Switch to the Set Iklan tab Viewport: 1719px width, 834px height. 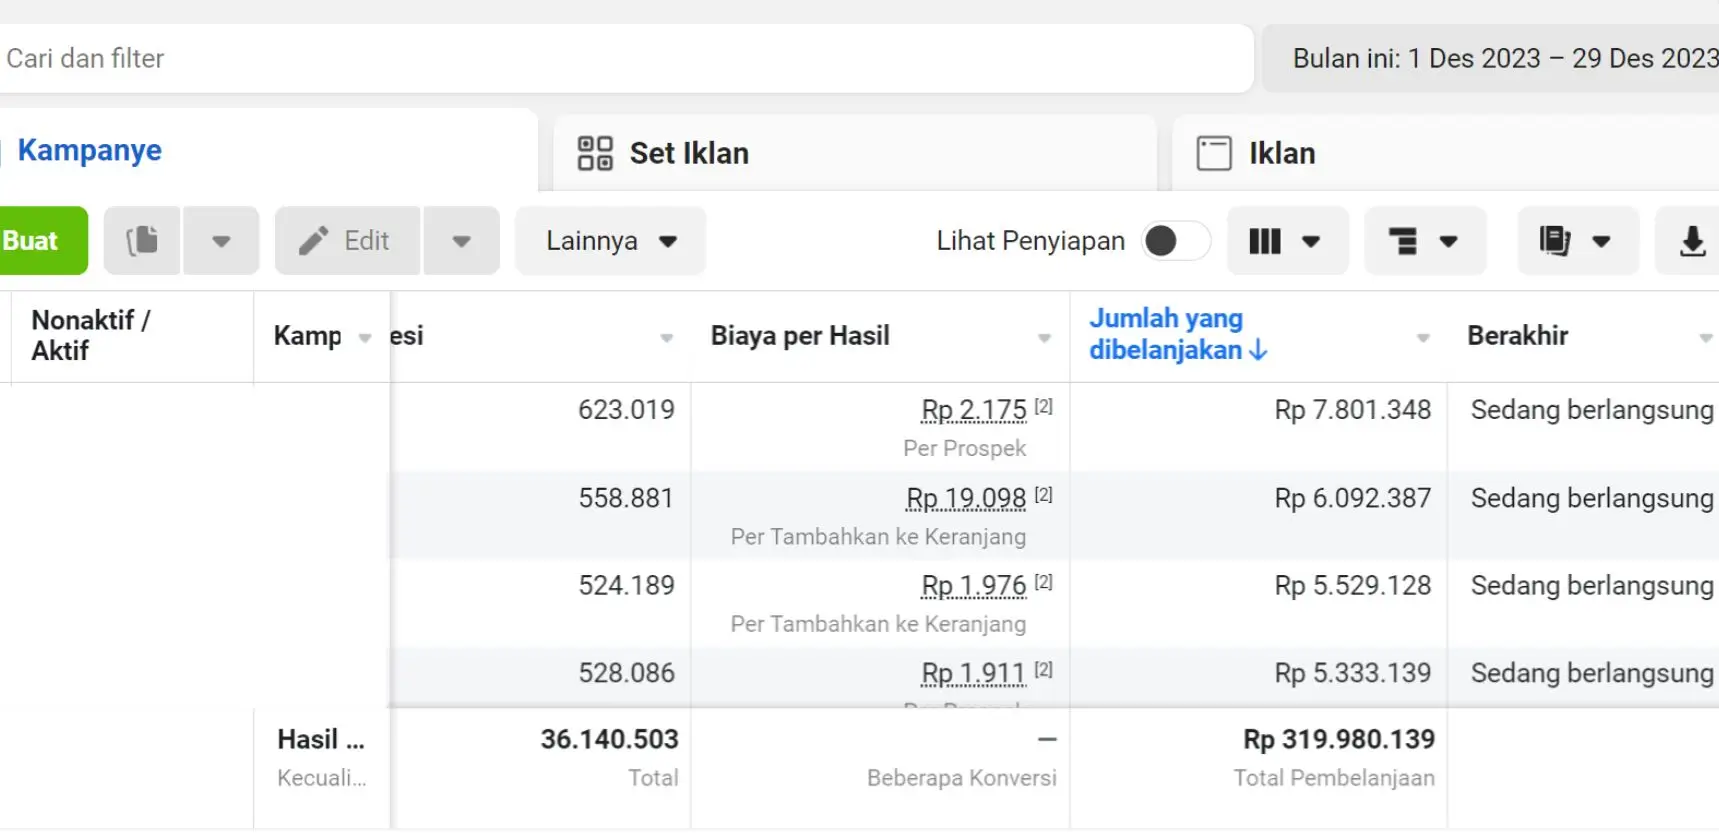coord(855,153)
